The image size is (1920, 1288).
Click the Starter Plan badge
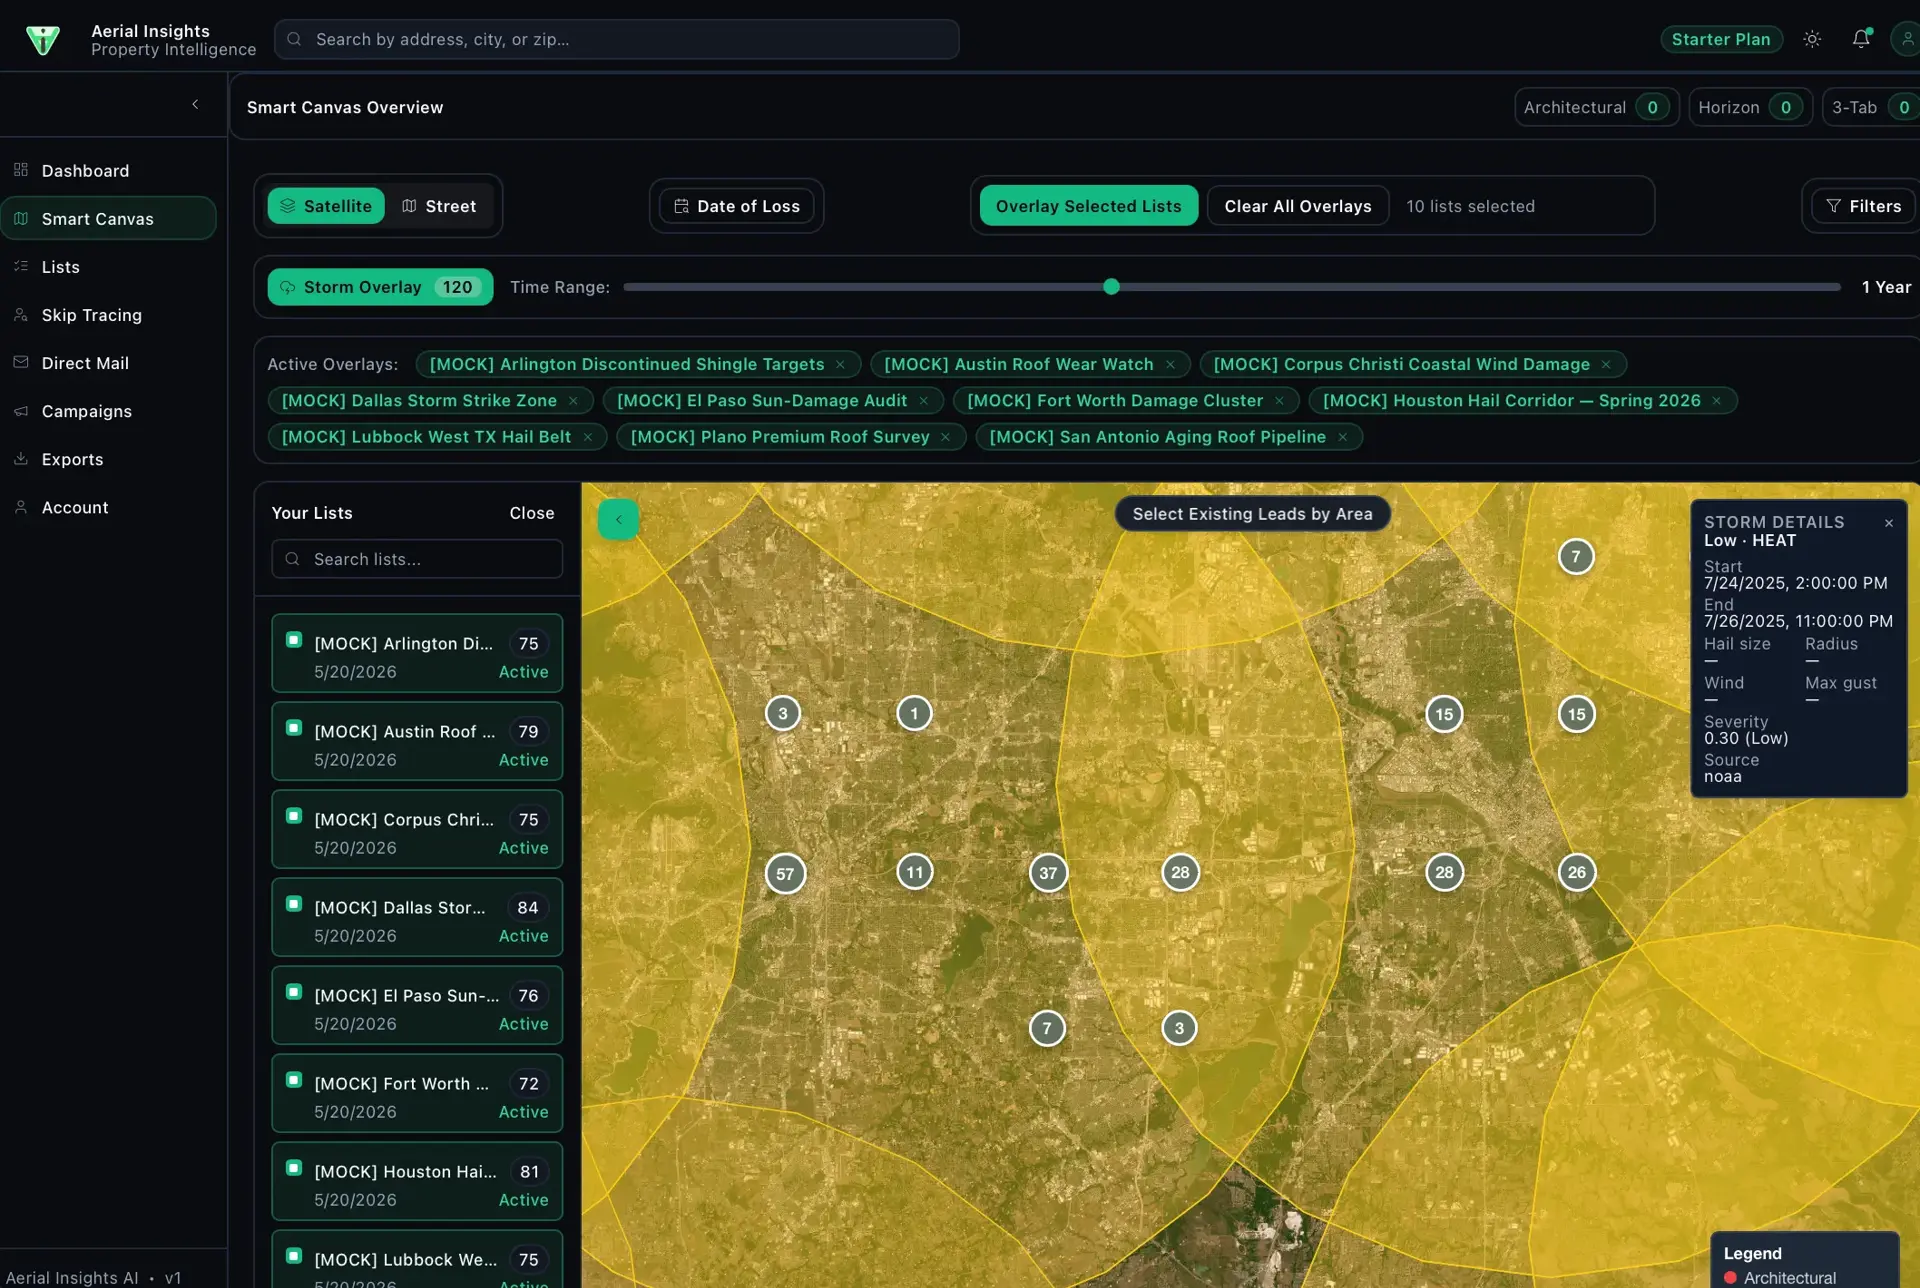(1721, 39)
